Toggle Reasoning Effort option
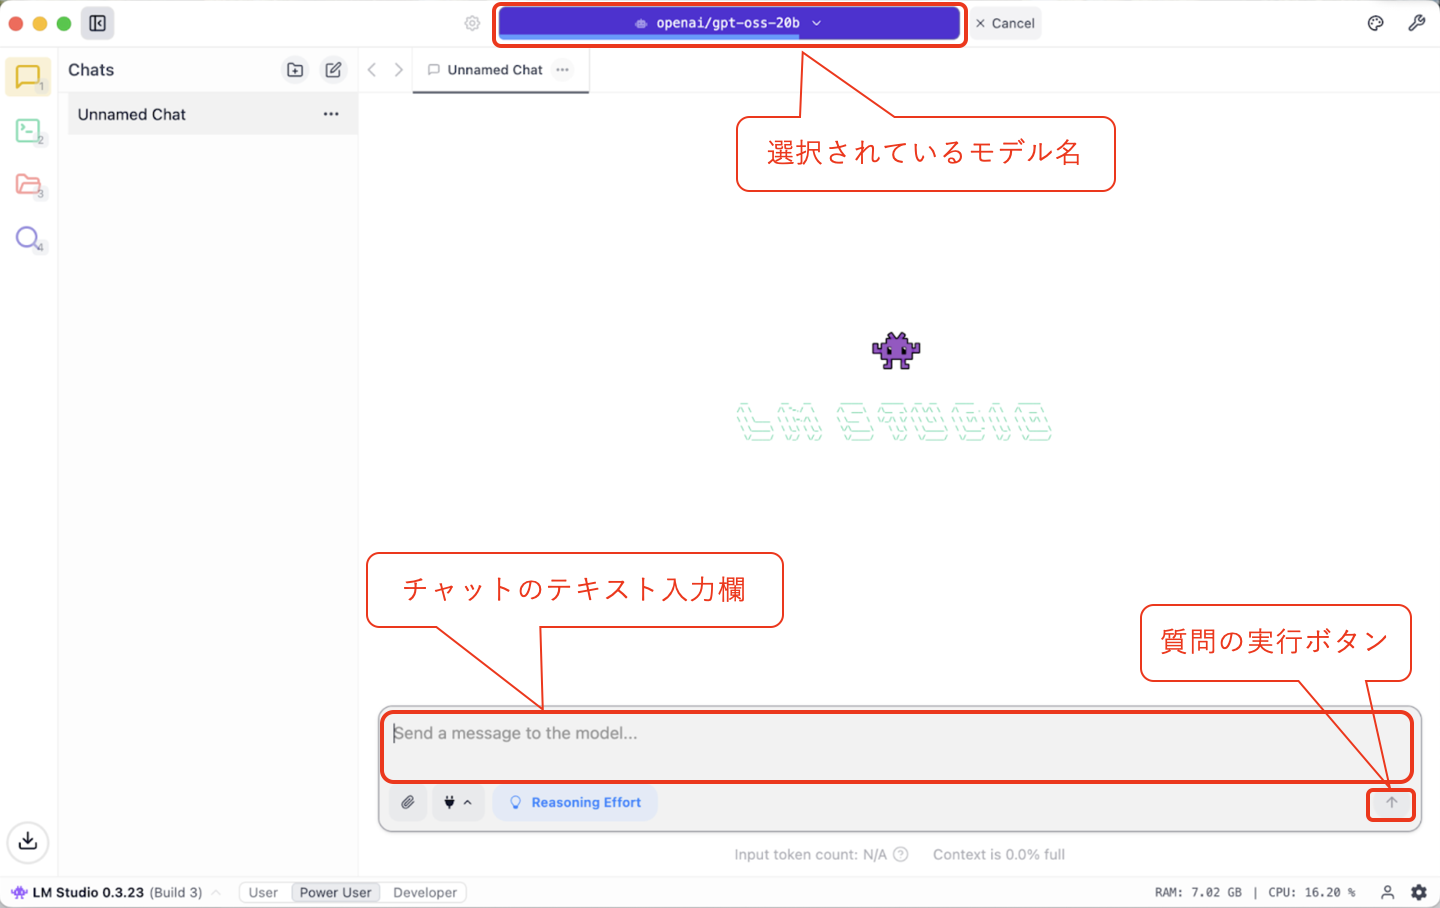 (x=575, y=802)
